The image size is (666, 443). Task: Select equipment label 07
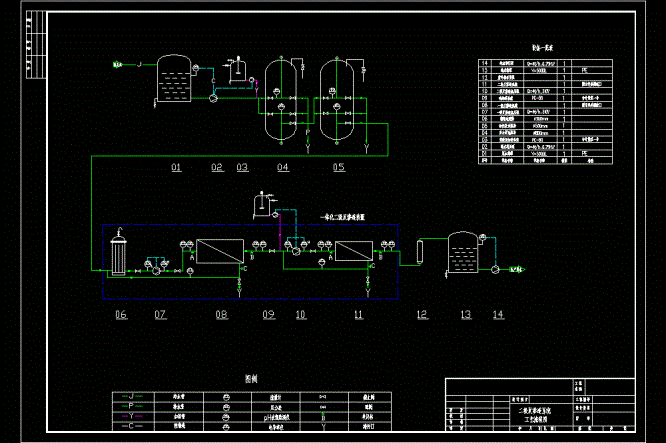tap(160, 315)
